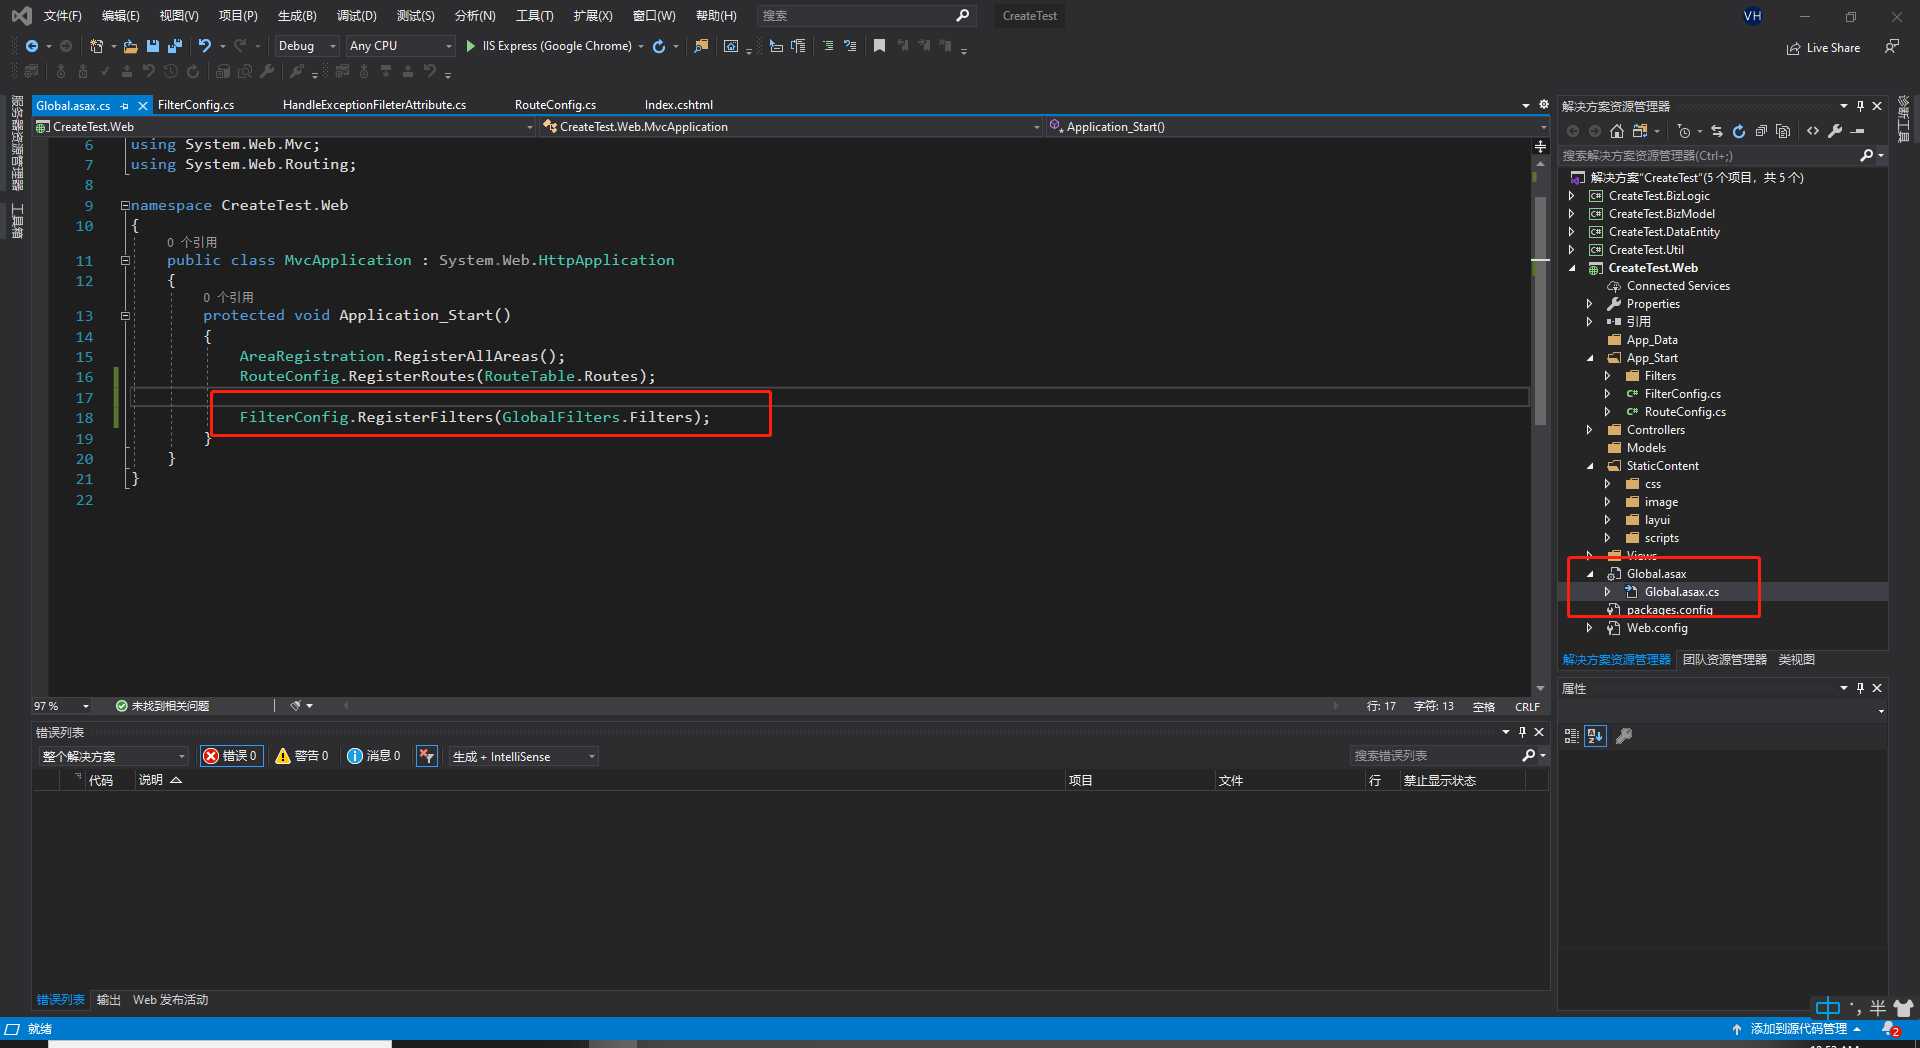The width and height of the screenshot is (1920, 1048).
Task: Click Home icon in Solution Explorer toolbar
Action: pyautogui.click(x=1616, y=131)
